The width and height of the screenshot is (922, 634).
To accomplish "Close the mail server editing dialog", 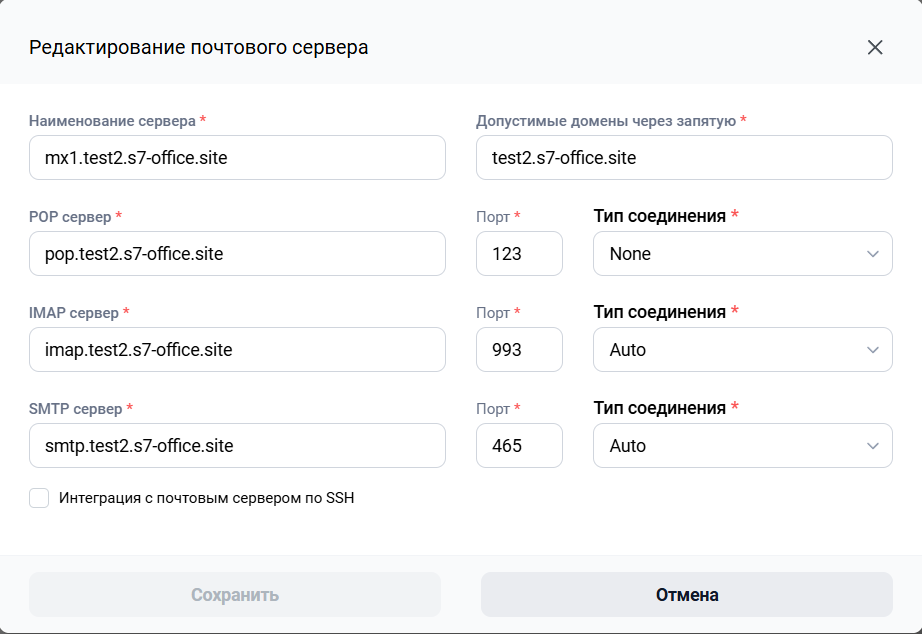I will pyautogui.click(x=875, y=48).
